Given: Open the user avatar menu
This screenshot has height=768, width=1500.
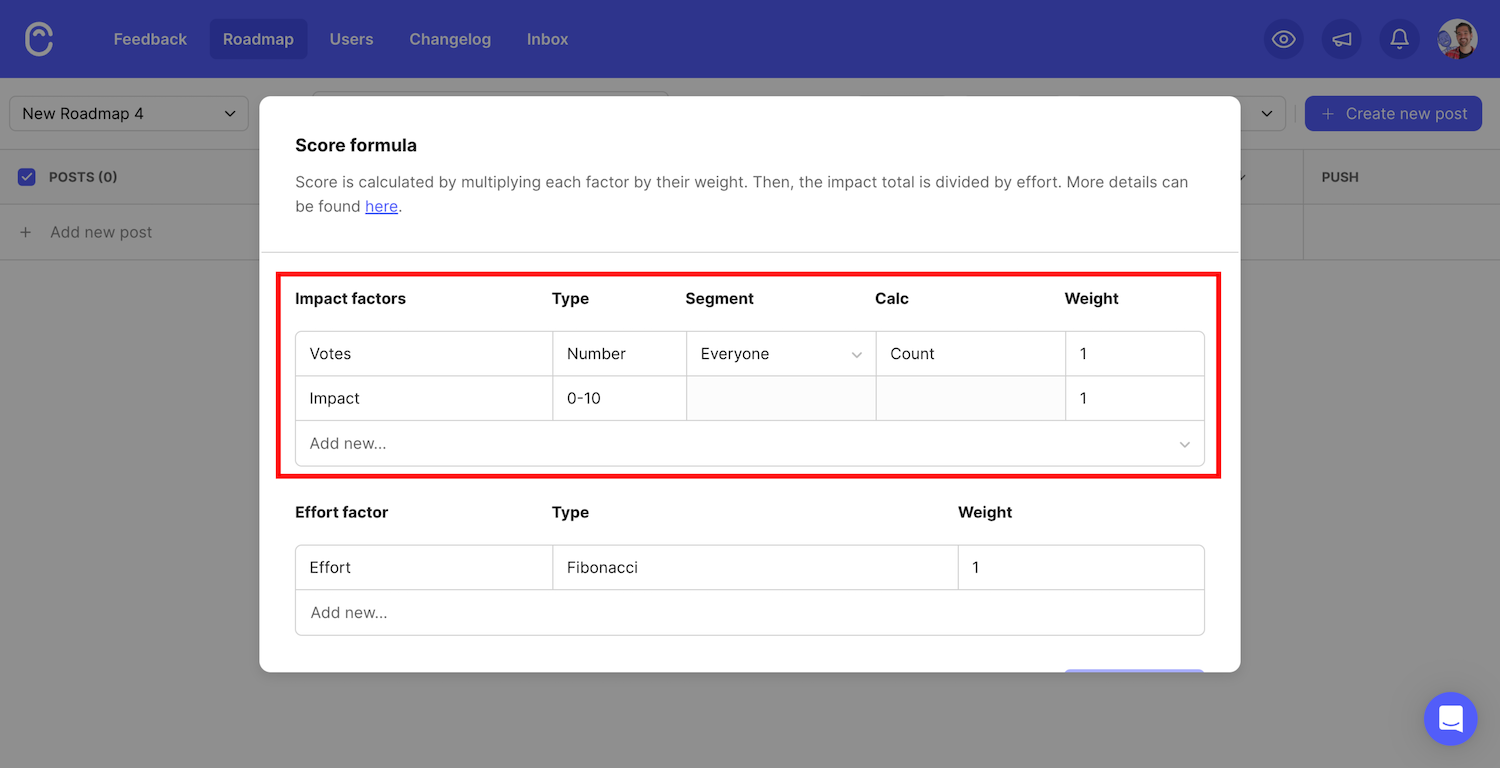Looking at the screenshot, I should click(1458, 39).
